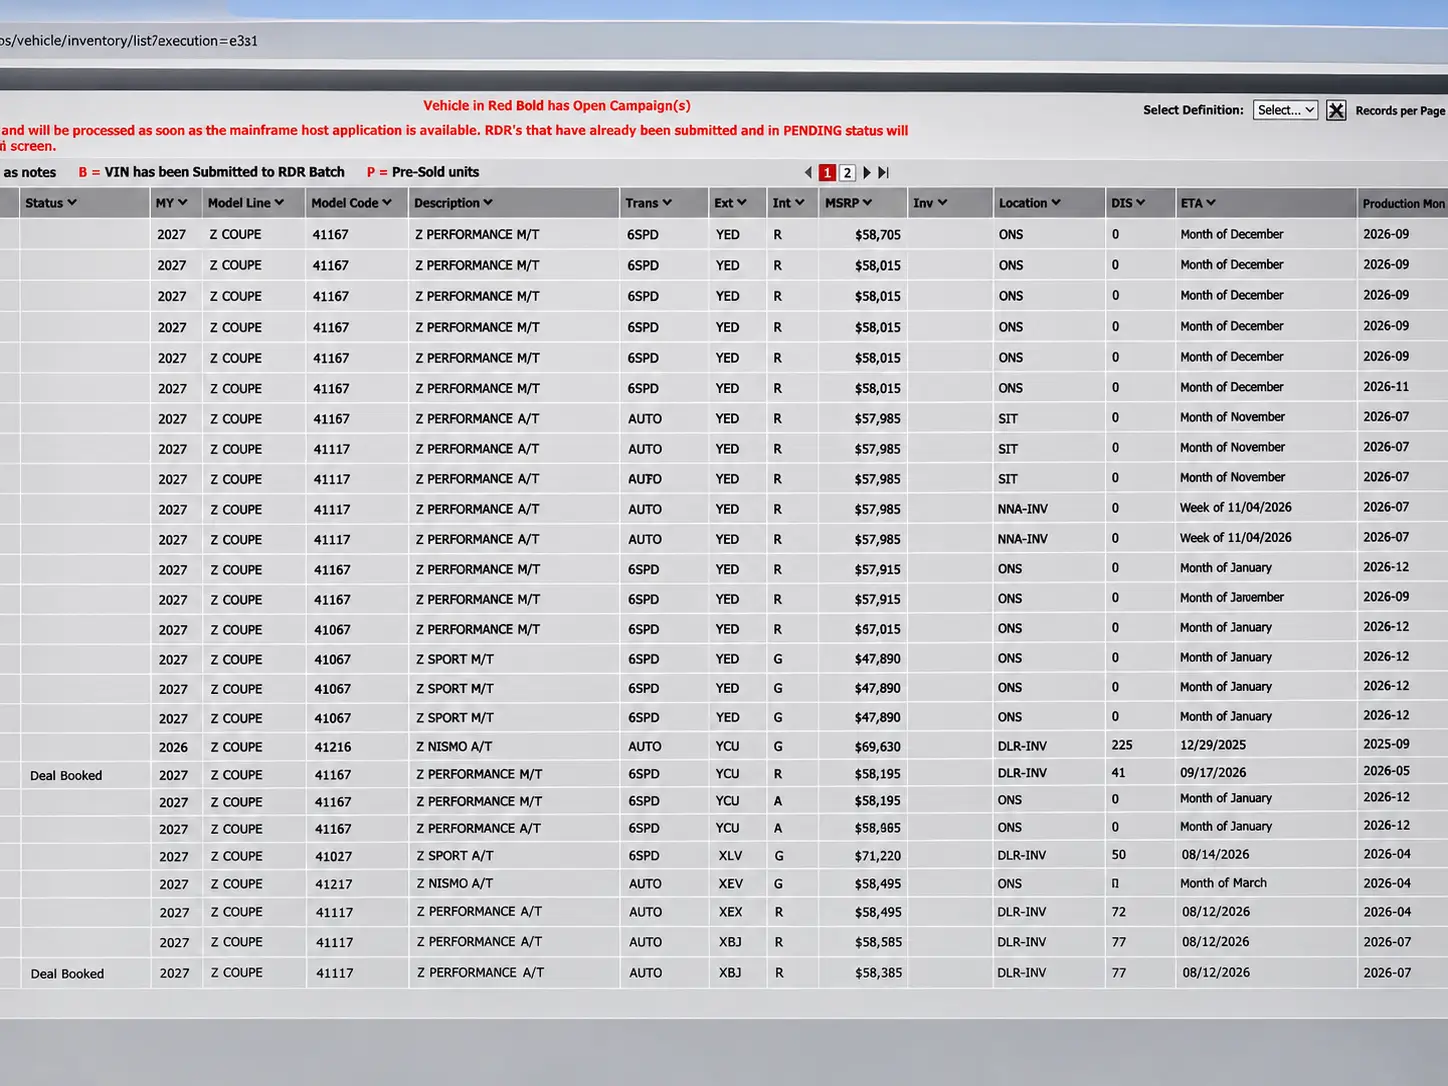The image size is (1448, 1086).
Task: Select model code 41217 cell
Action: tap(334, 885)
